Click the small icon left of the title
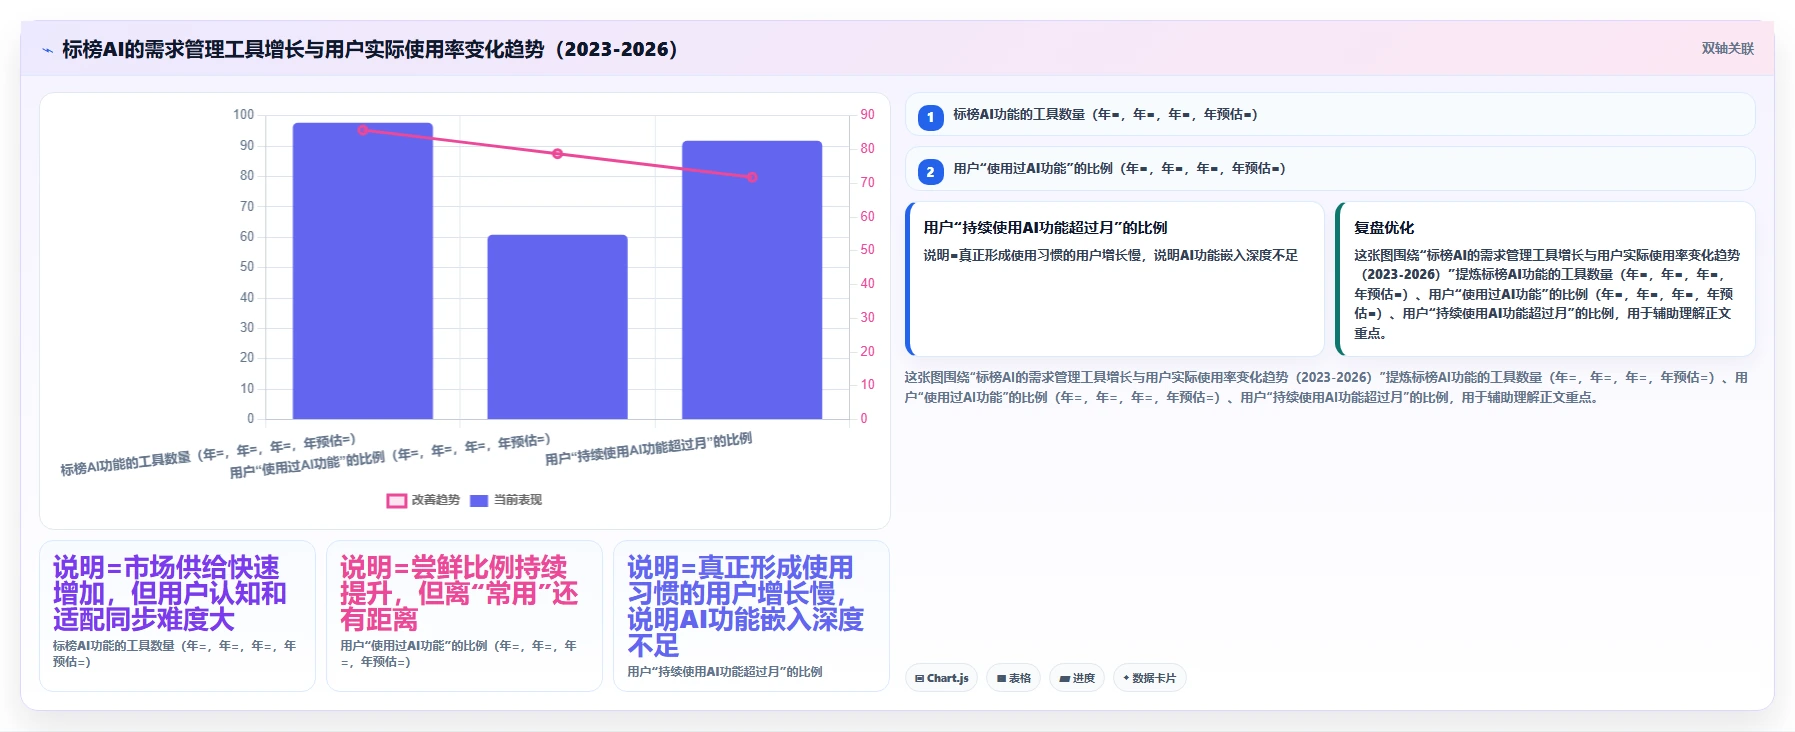Screen dimensions: 1795x732 [47, 50]
